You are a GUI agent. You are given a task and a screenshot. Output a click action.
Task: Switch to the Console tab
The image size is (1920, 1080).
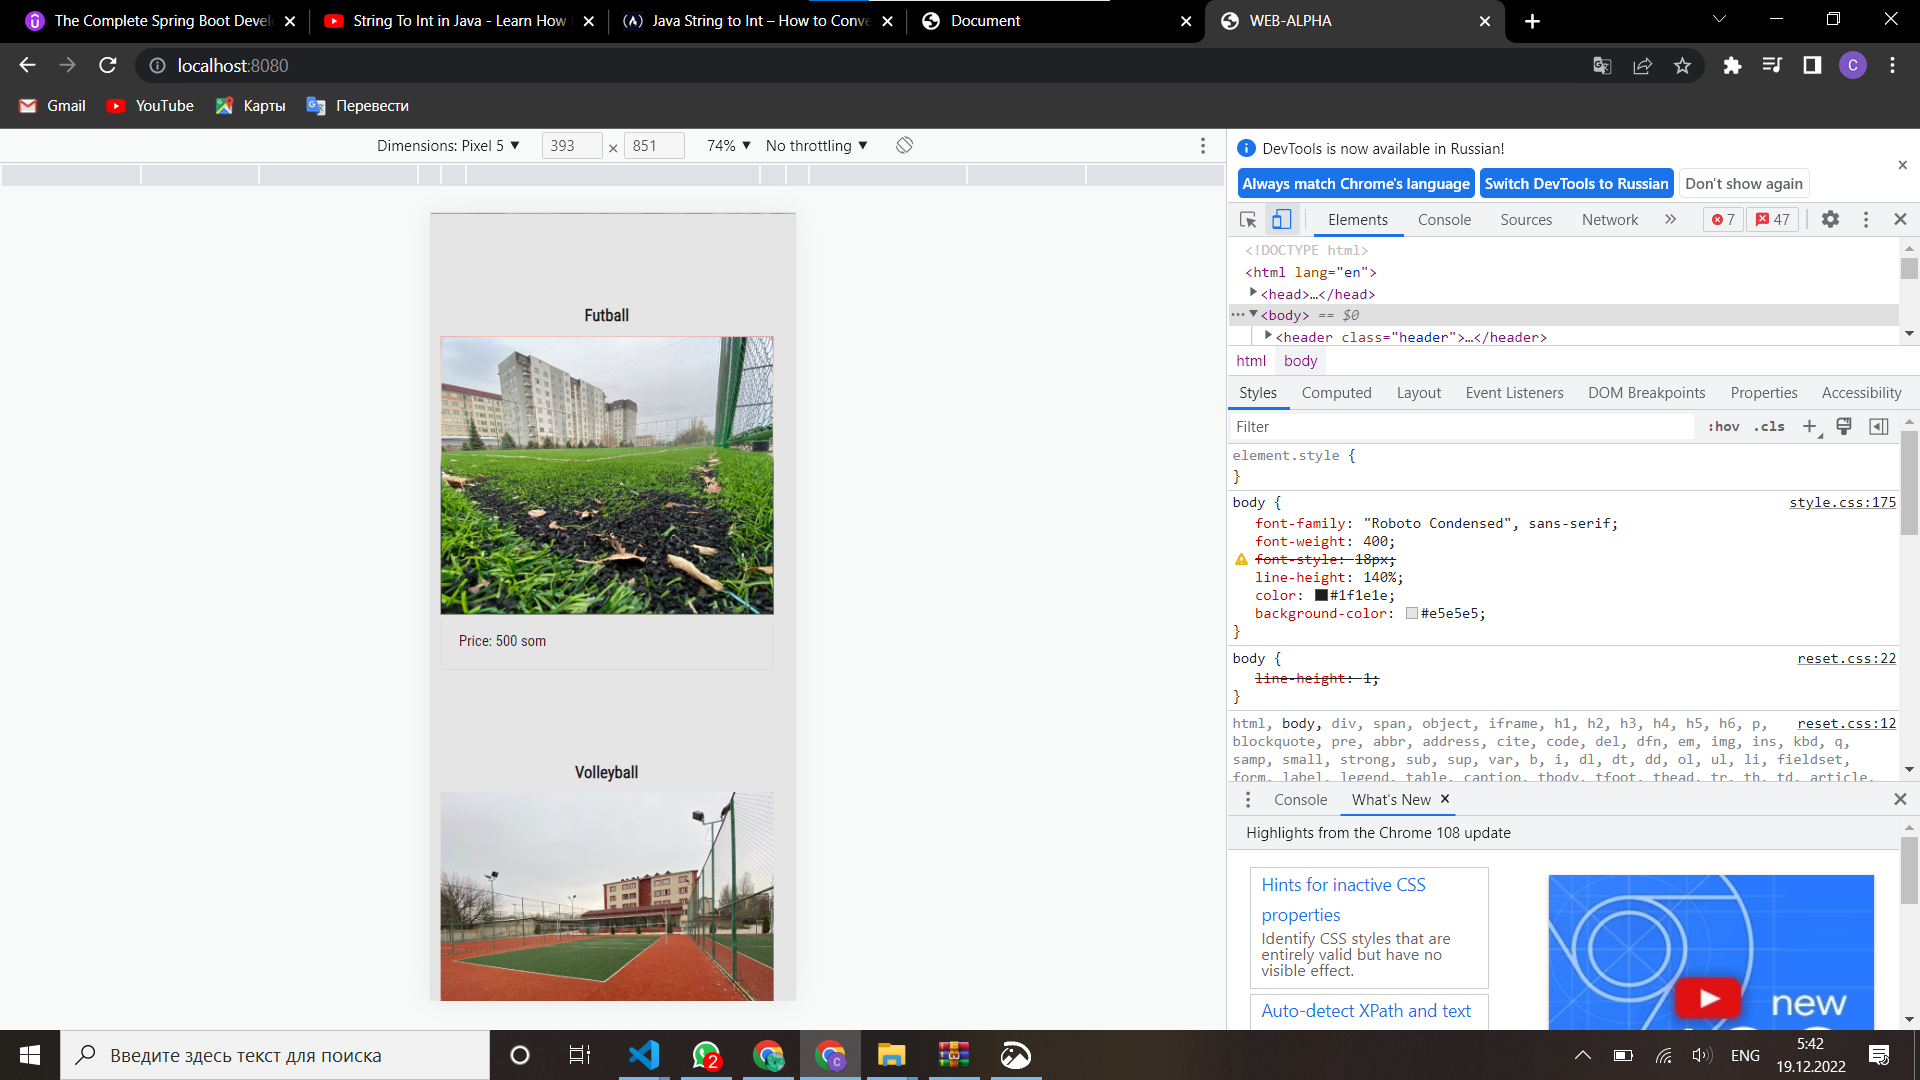(1444, 220)
